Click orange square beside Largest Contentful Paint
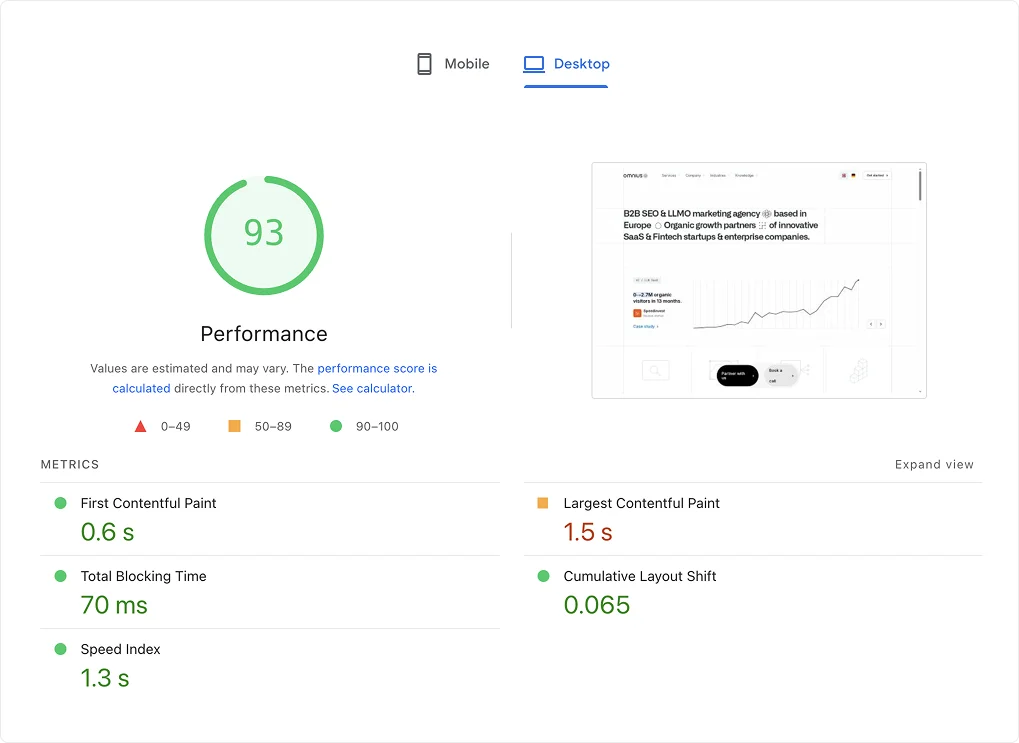The width and height of the screenshot is (1019, 743). coord(543,503)
